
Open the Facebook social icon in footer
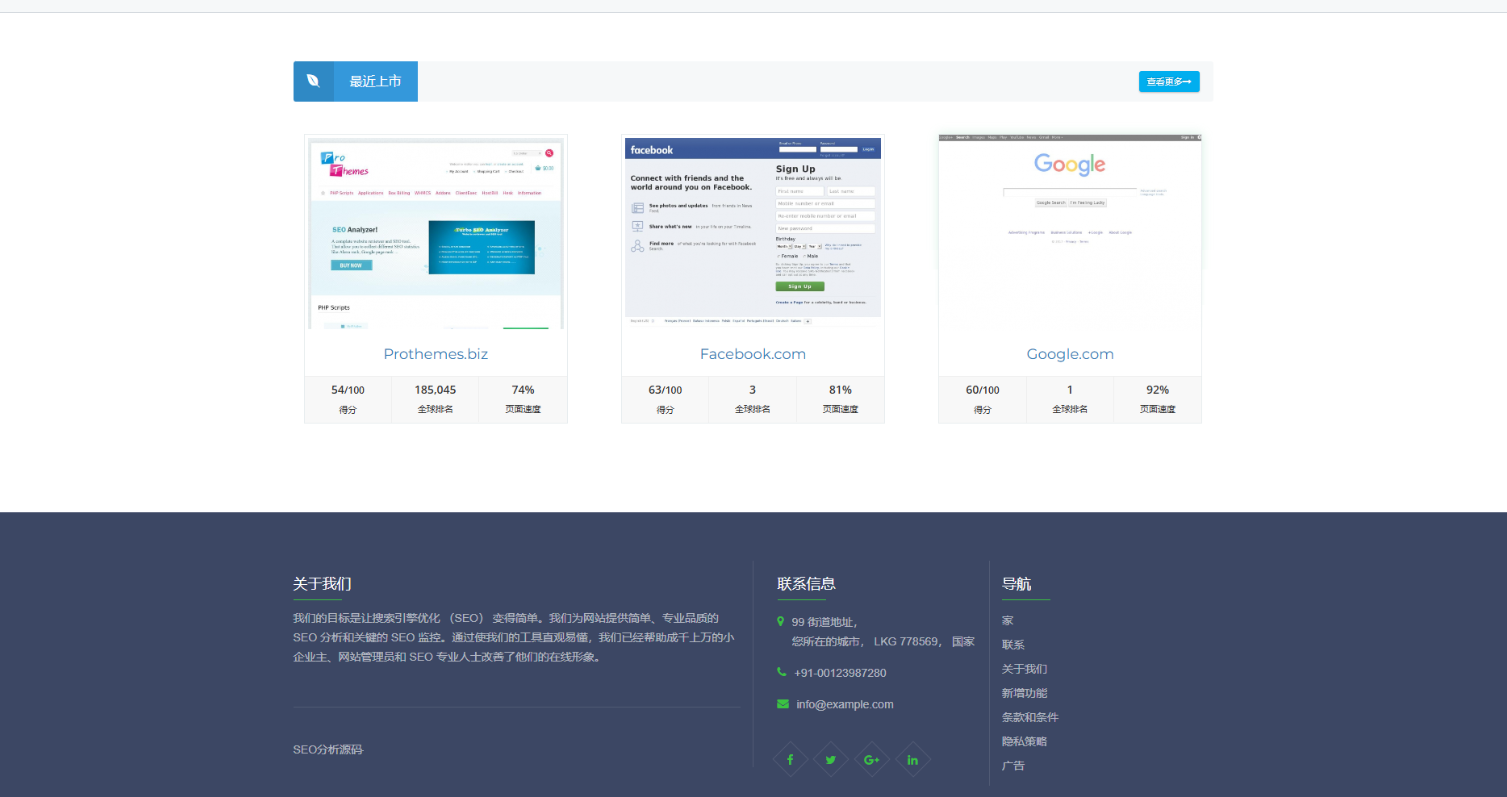(x=790, y=760)
